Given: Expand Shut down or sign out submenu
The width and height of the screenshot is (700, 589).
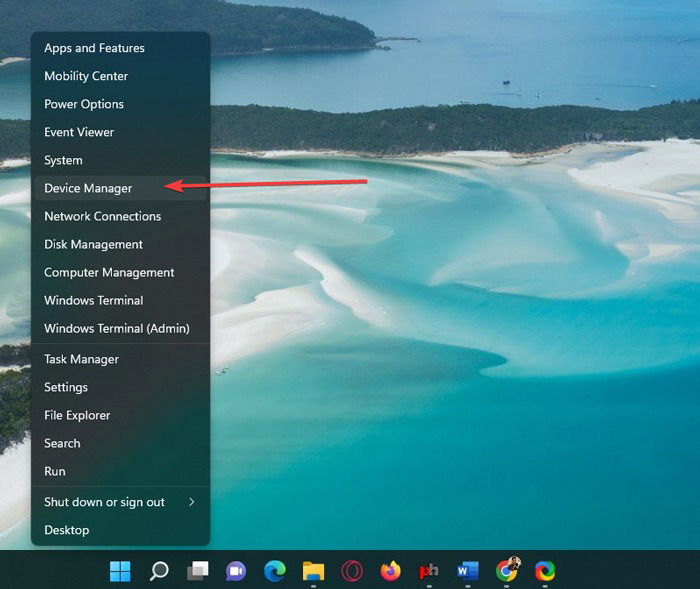Looking at the screenshot, I should point(121,502).
